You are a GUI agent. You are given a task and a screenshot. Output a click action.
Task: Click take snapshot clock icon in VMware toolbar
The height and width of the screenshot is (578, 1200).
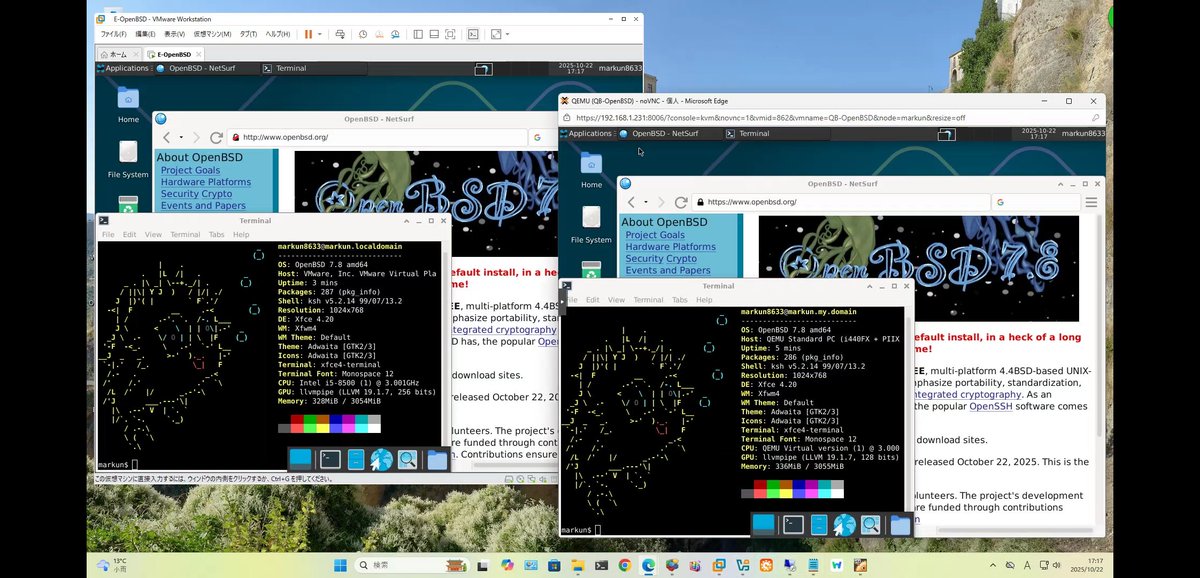pos(363,34)
